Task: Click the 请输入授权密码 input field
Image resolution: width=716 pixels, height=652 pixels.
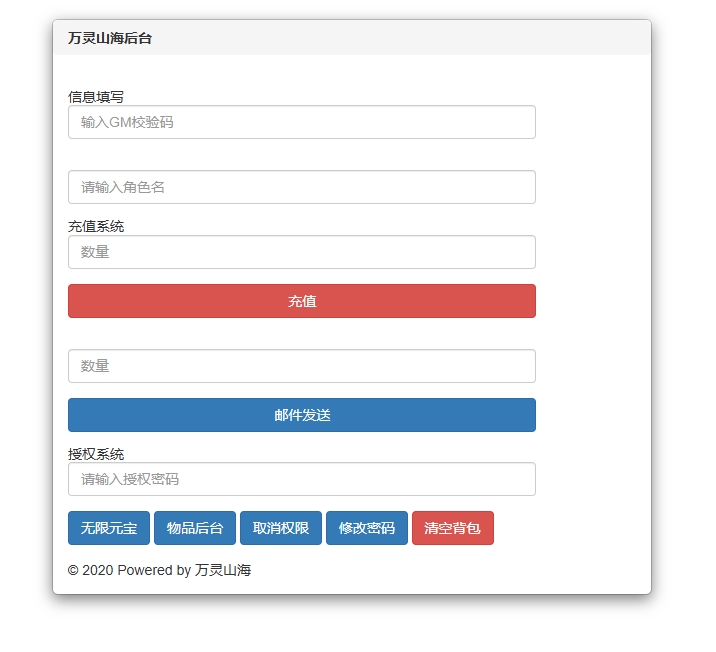Action: coord(302,479)
